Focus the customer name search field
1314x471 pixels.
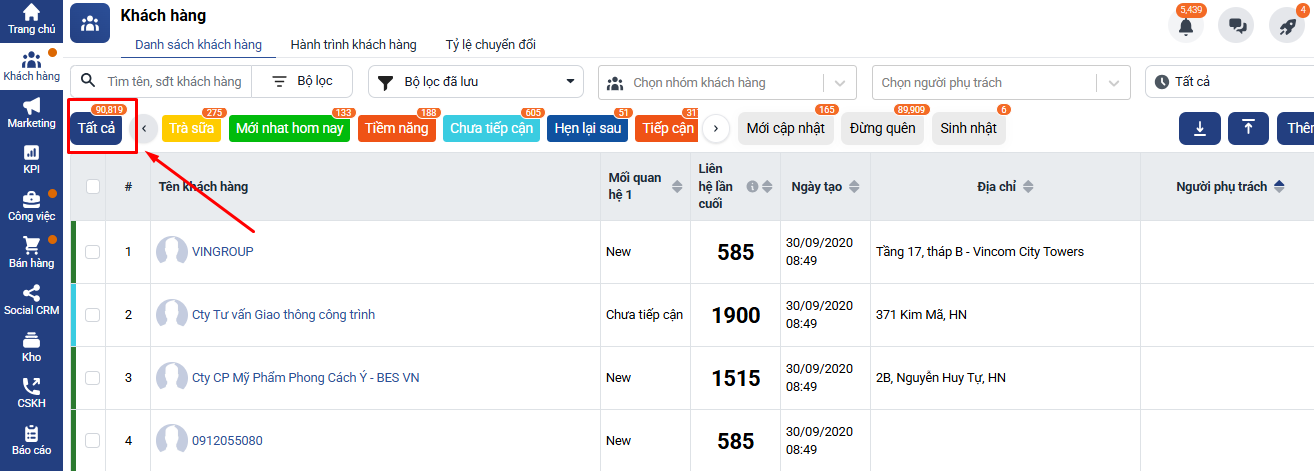click(x=175, y=81)
